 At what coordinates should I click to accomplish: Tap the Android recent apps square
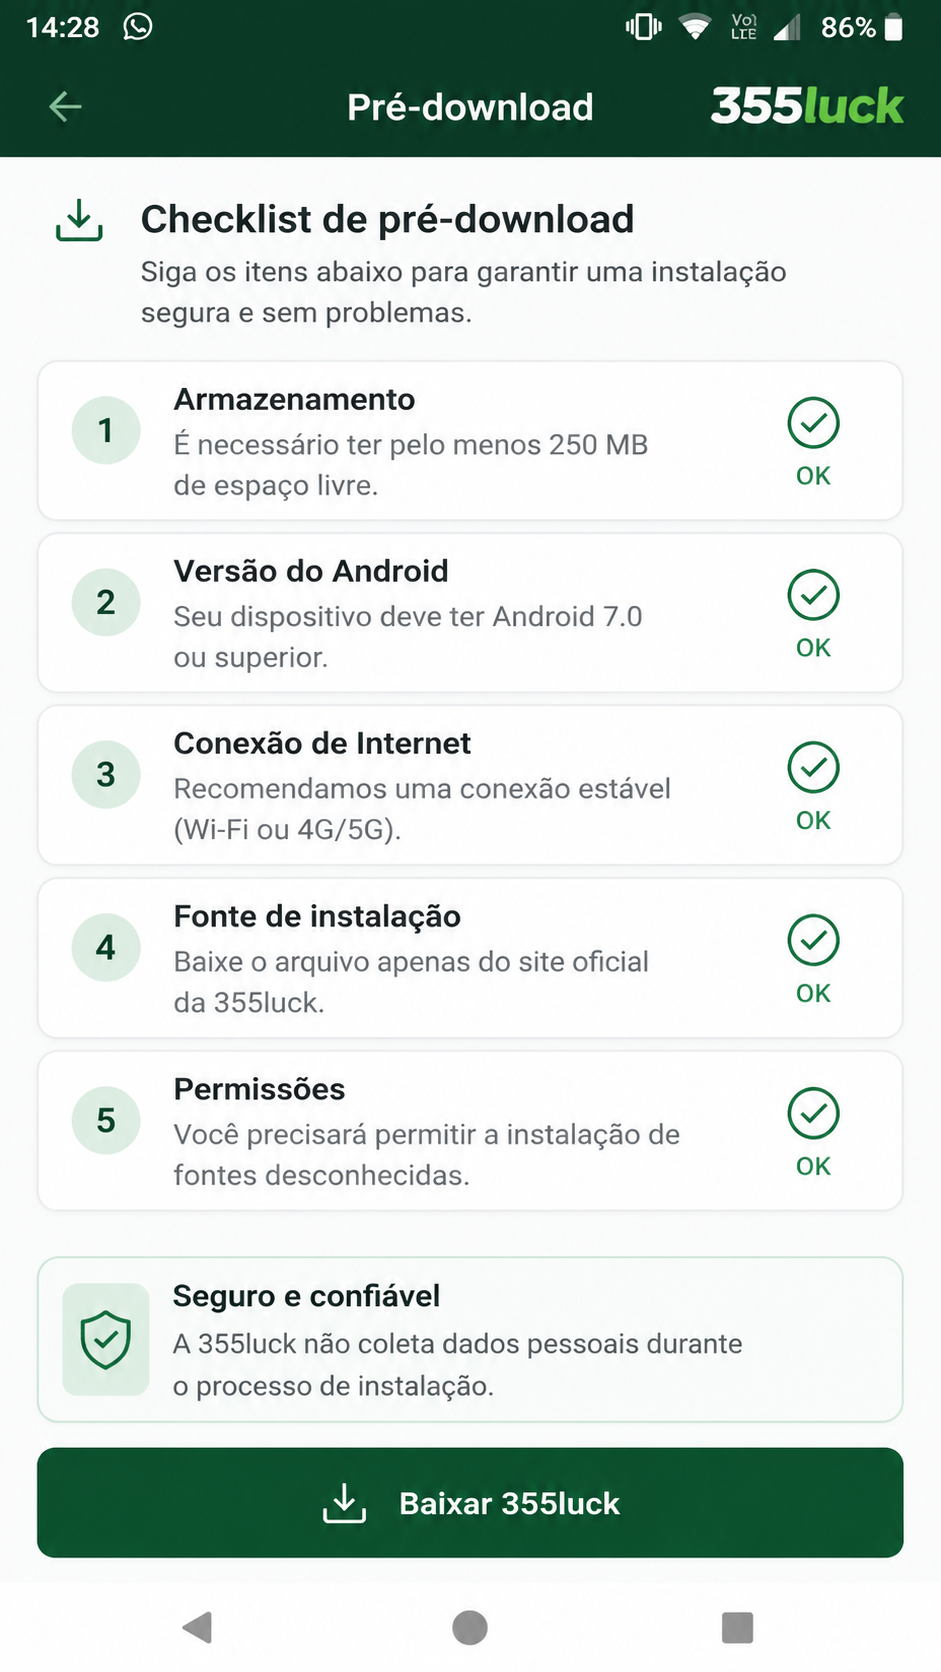click(737, 1627)
